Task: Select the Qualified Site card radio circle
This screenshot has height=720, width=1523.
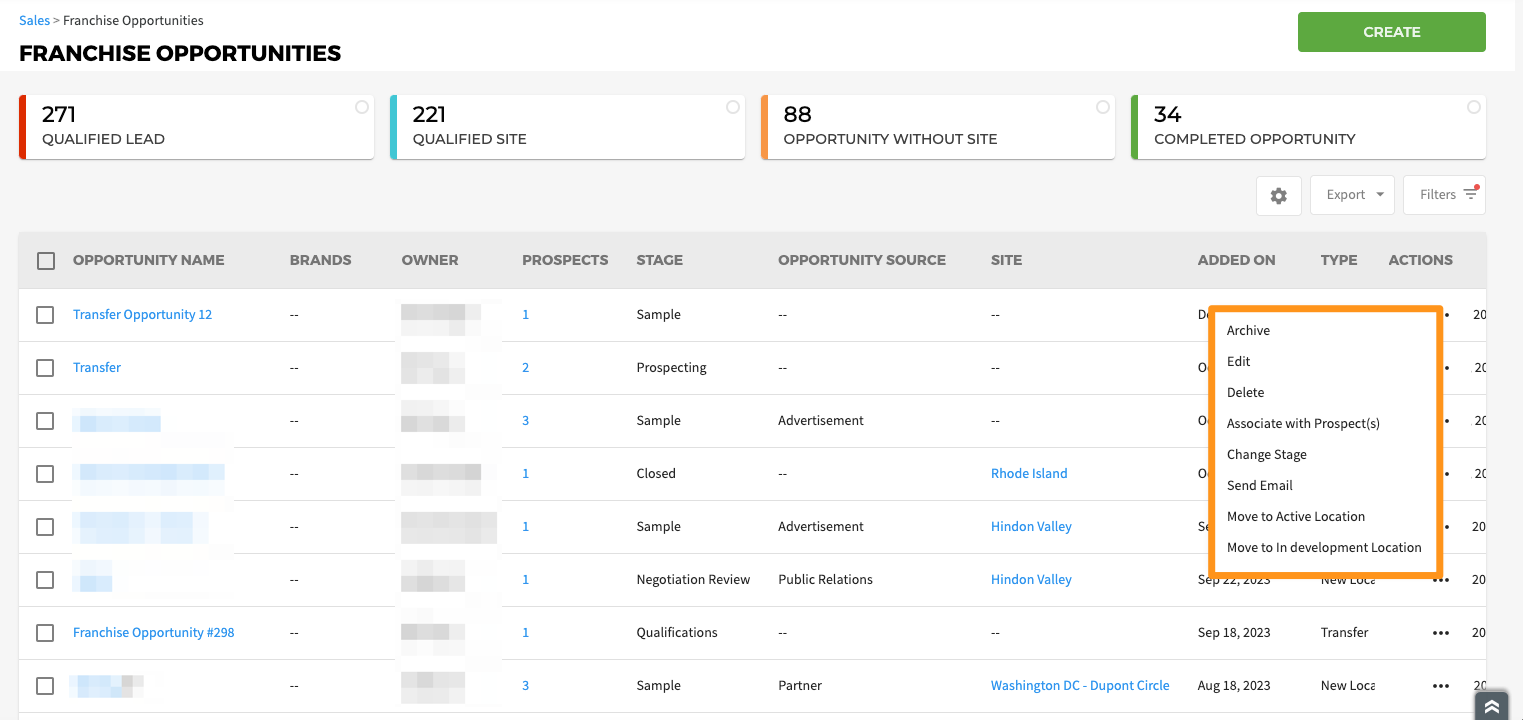Action: click(x=733, y=107)
